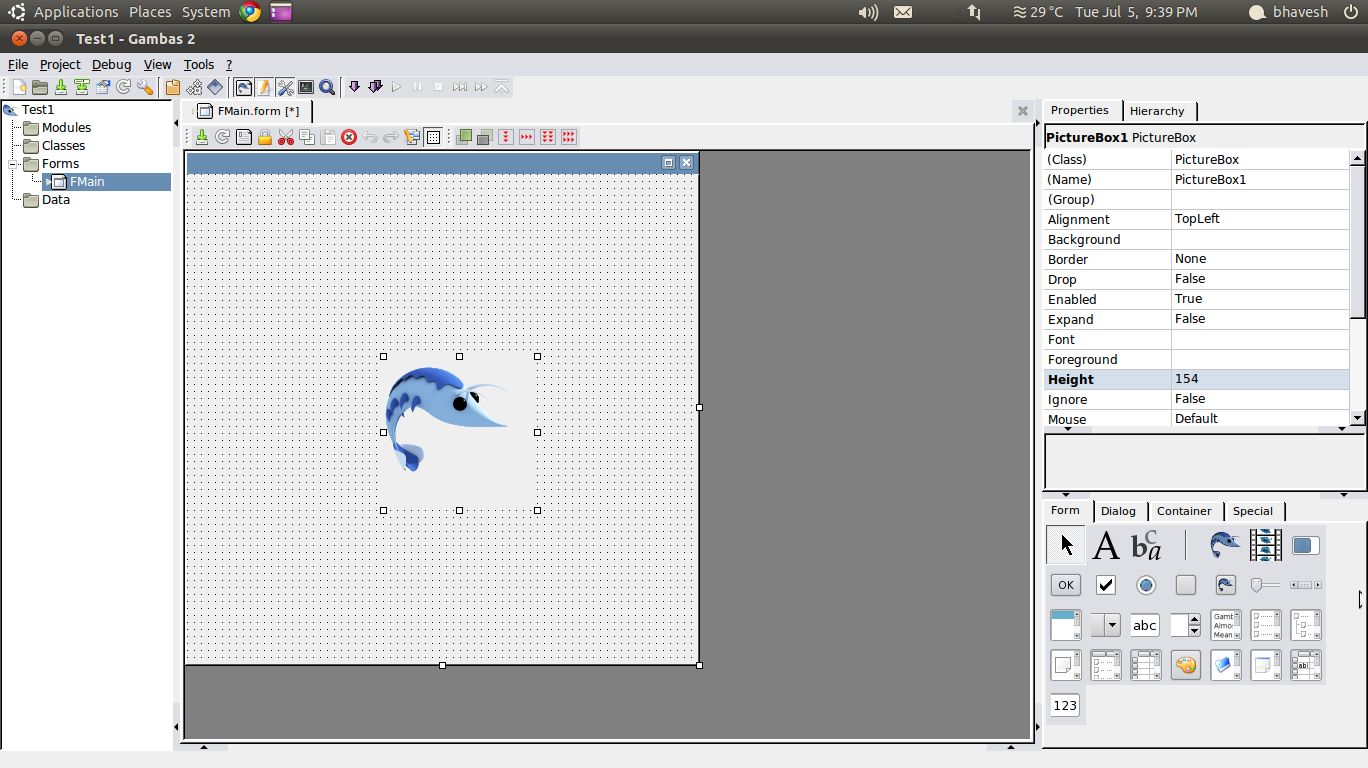Viewport: 1368px width, 768px height.
Task: Open project properties wrench icon
Action: [x=145, y=87]
